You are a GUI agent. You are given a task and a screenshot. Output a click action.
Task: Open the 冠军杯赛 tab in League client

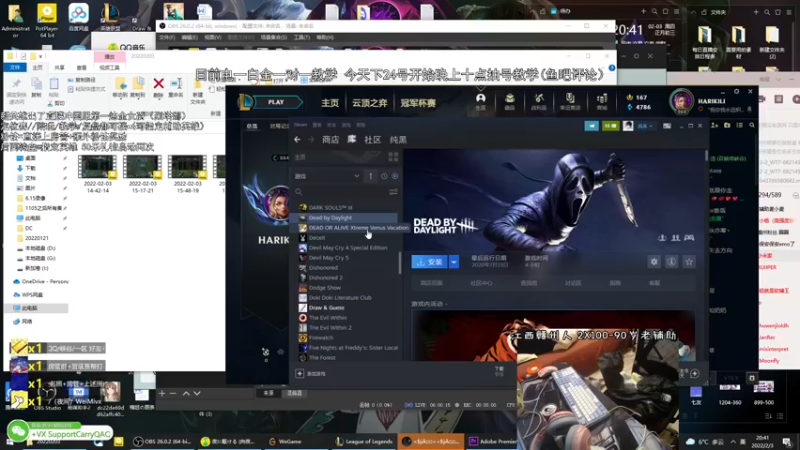click(417, 103)
